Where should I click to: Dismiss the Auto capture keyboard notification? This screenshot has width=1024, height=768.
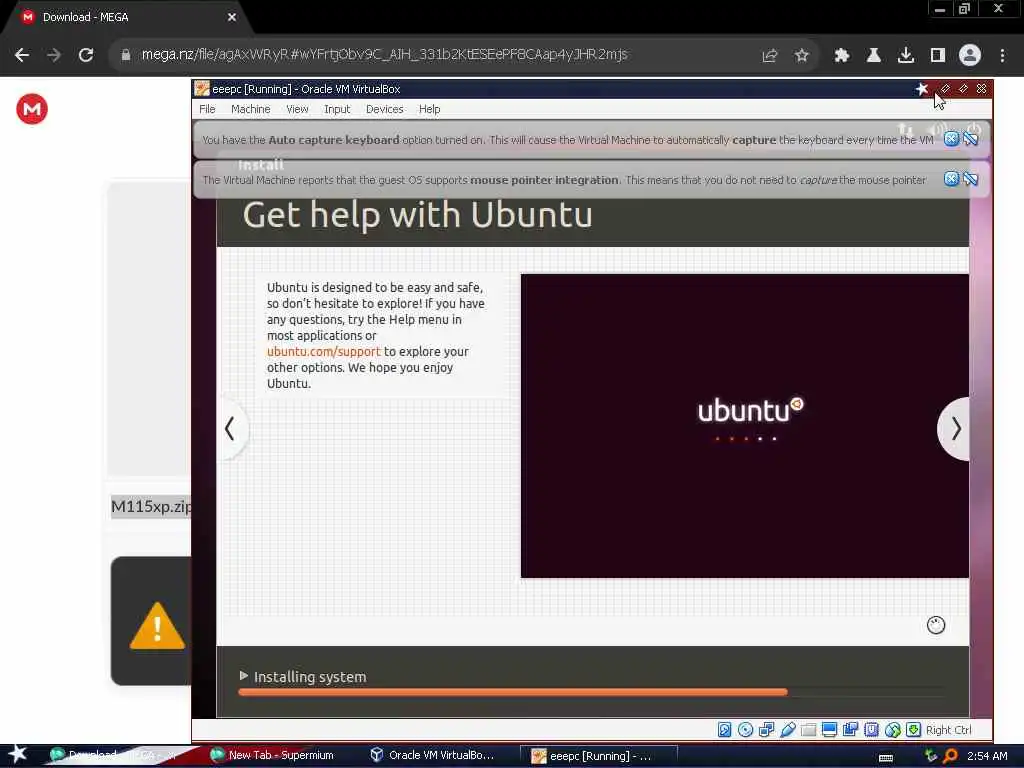pyautogui.click(x=952, y=139)
